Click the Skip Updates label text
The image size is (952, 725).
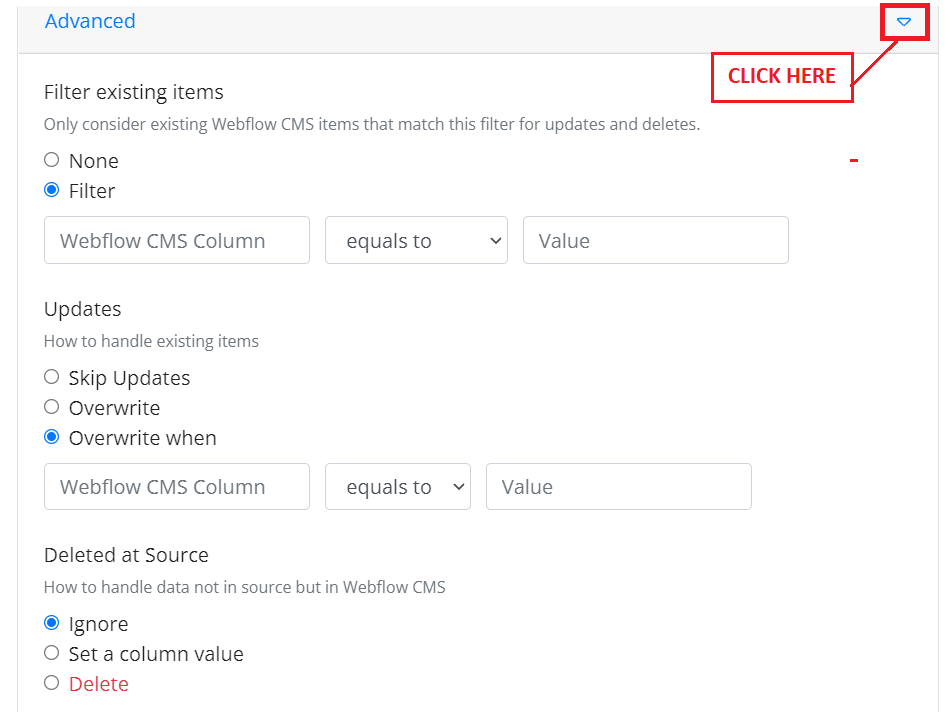pos(129,378)
